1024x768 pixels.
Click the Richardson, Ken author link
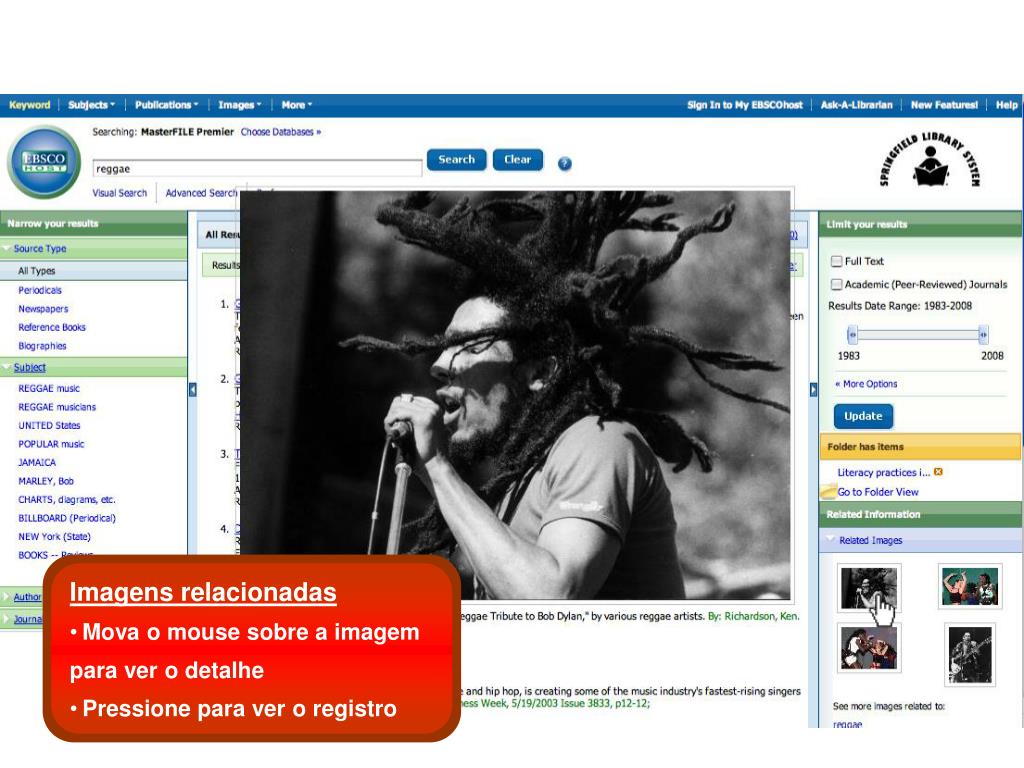(x=761, y=616)
